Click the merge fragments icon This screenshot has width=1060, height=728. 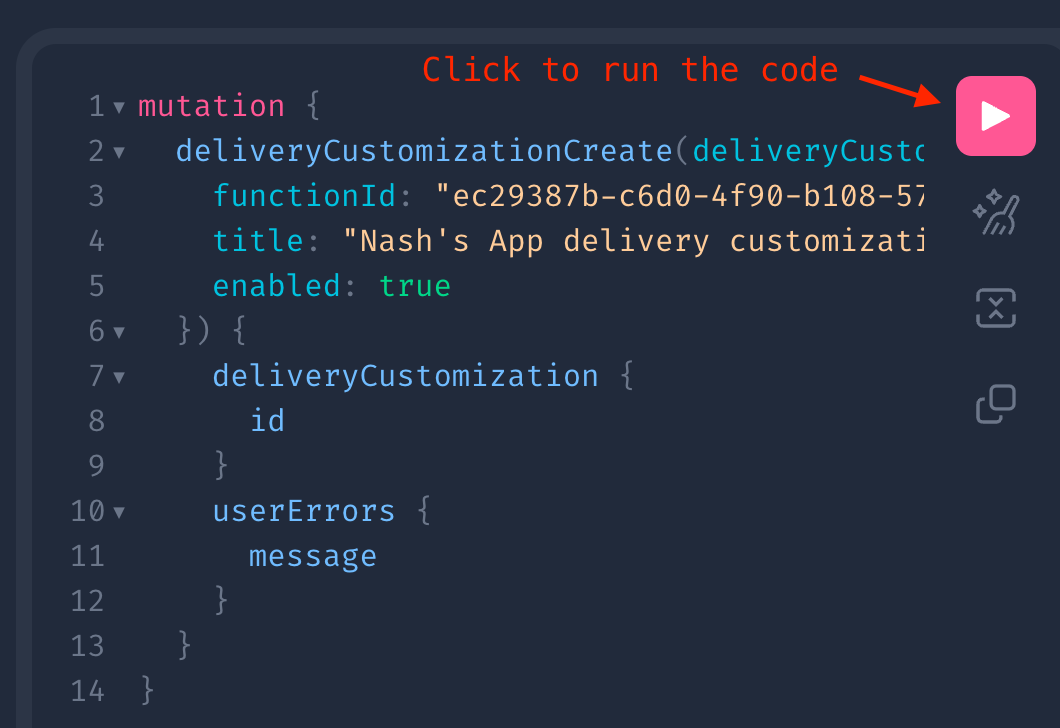pyautogui.click(x=996, y=308)
